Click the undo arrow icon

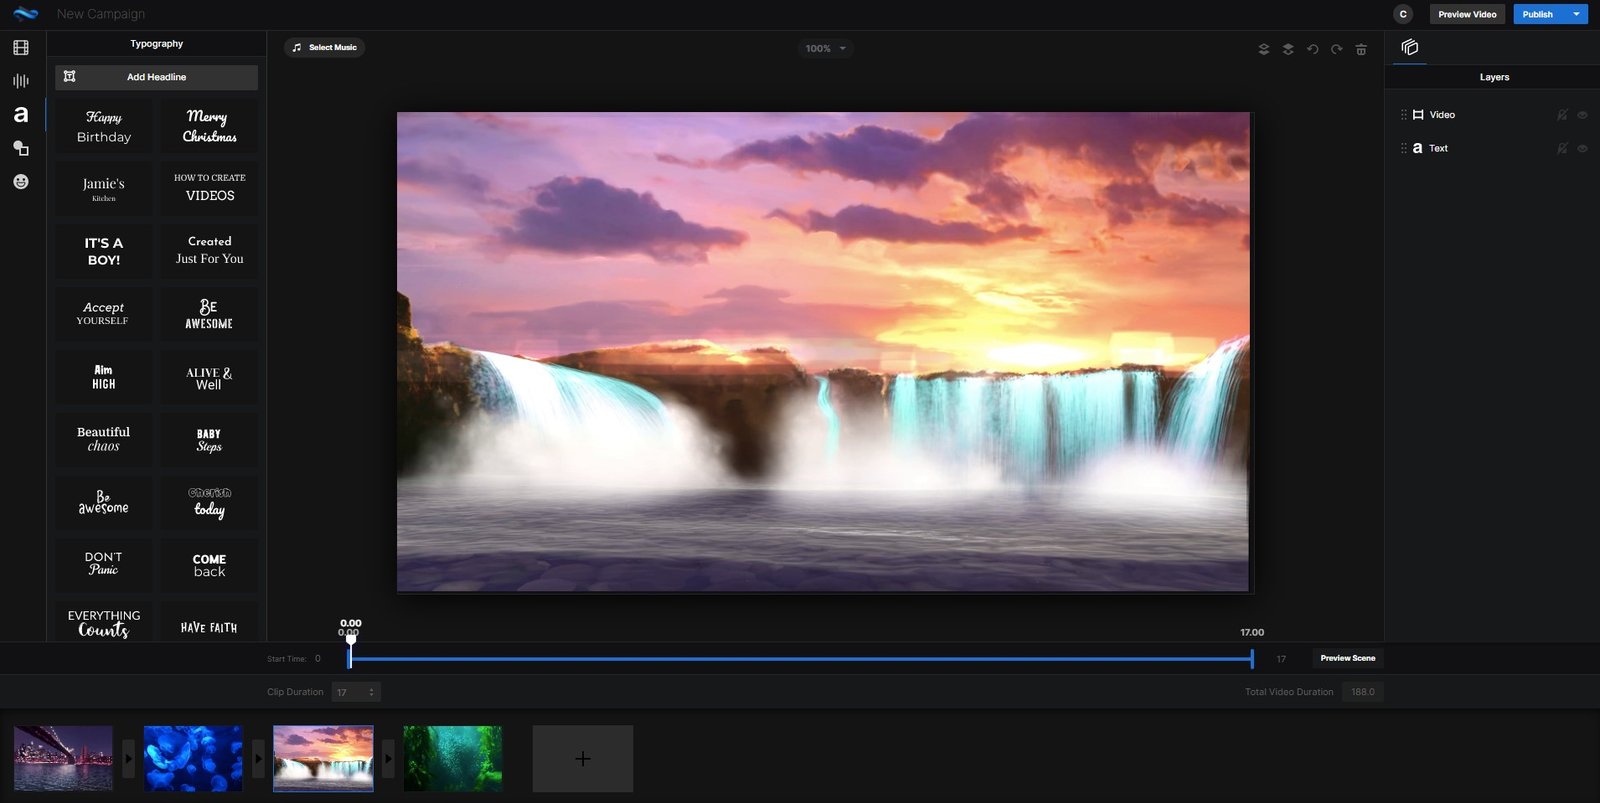point(1312,49)
